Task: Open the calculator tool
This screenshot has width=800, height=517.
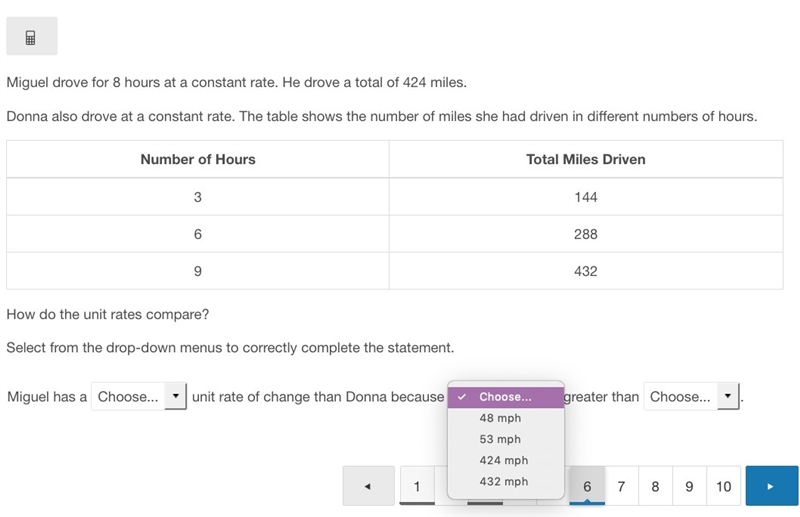Action: tap(32, 36)
